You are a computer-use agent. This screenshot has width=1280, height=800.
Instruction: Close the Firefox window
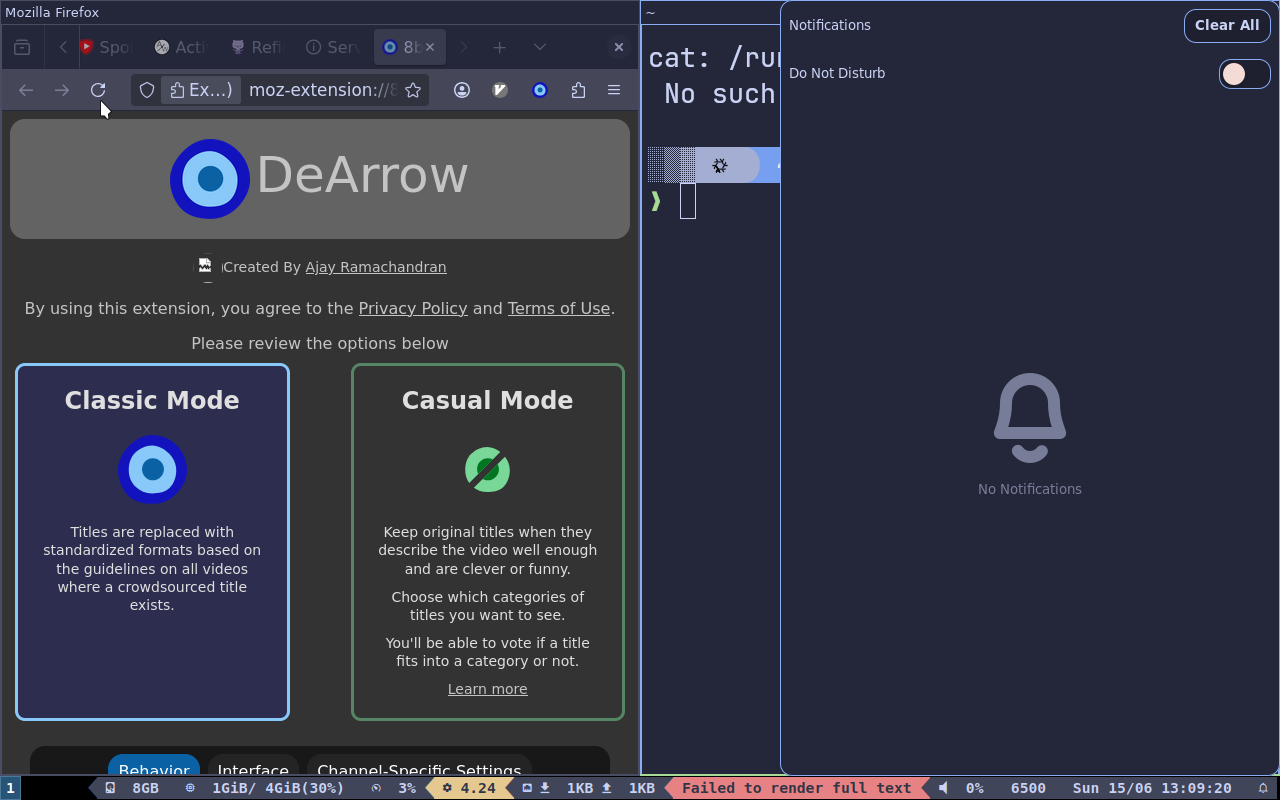pos(619,47)
